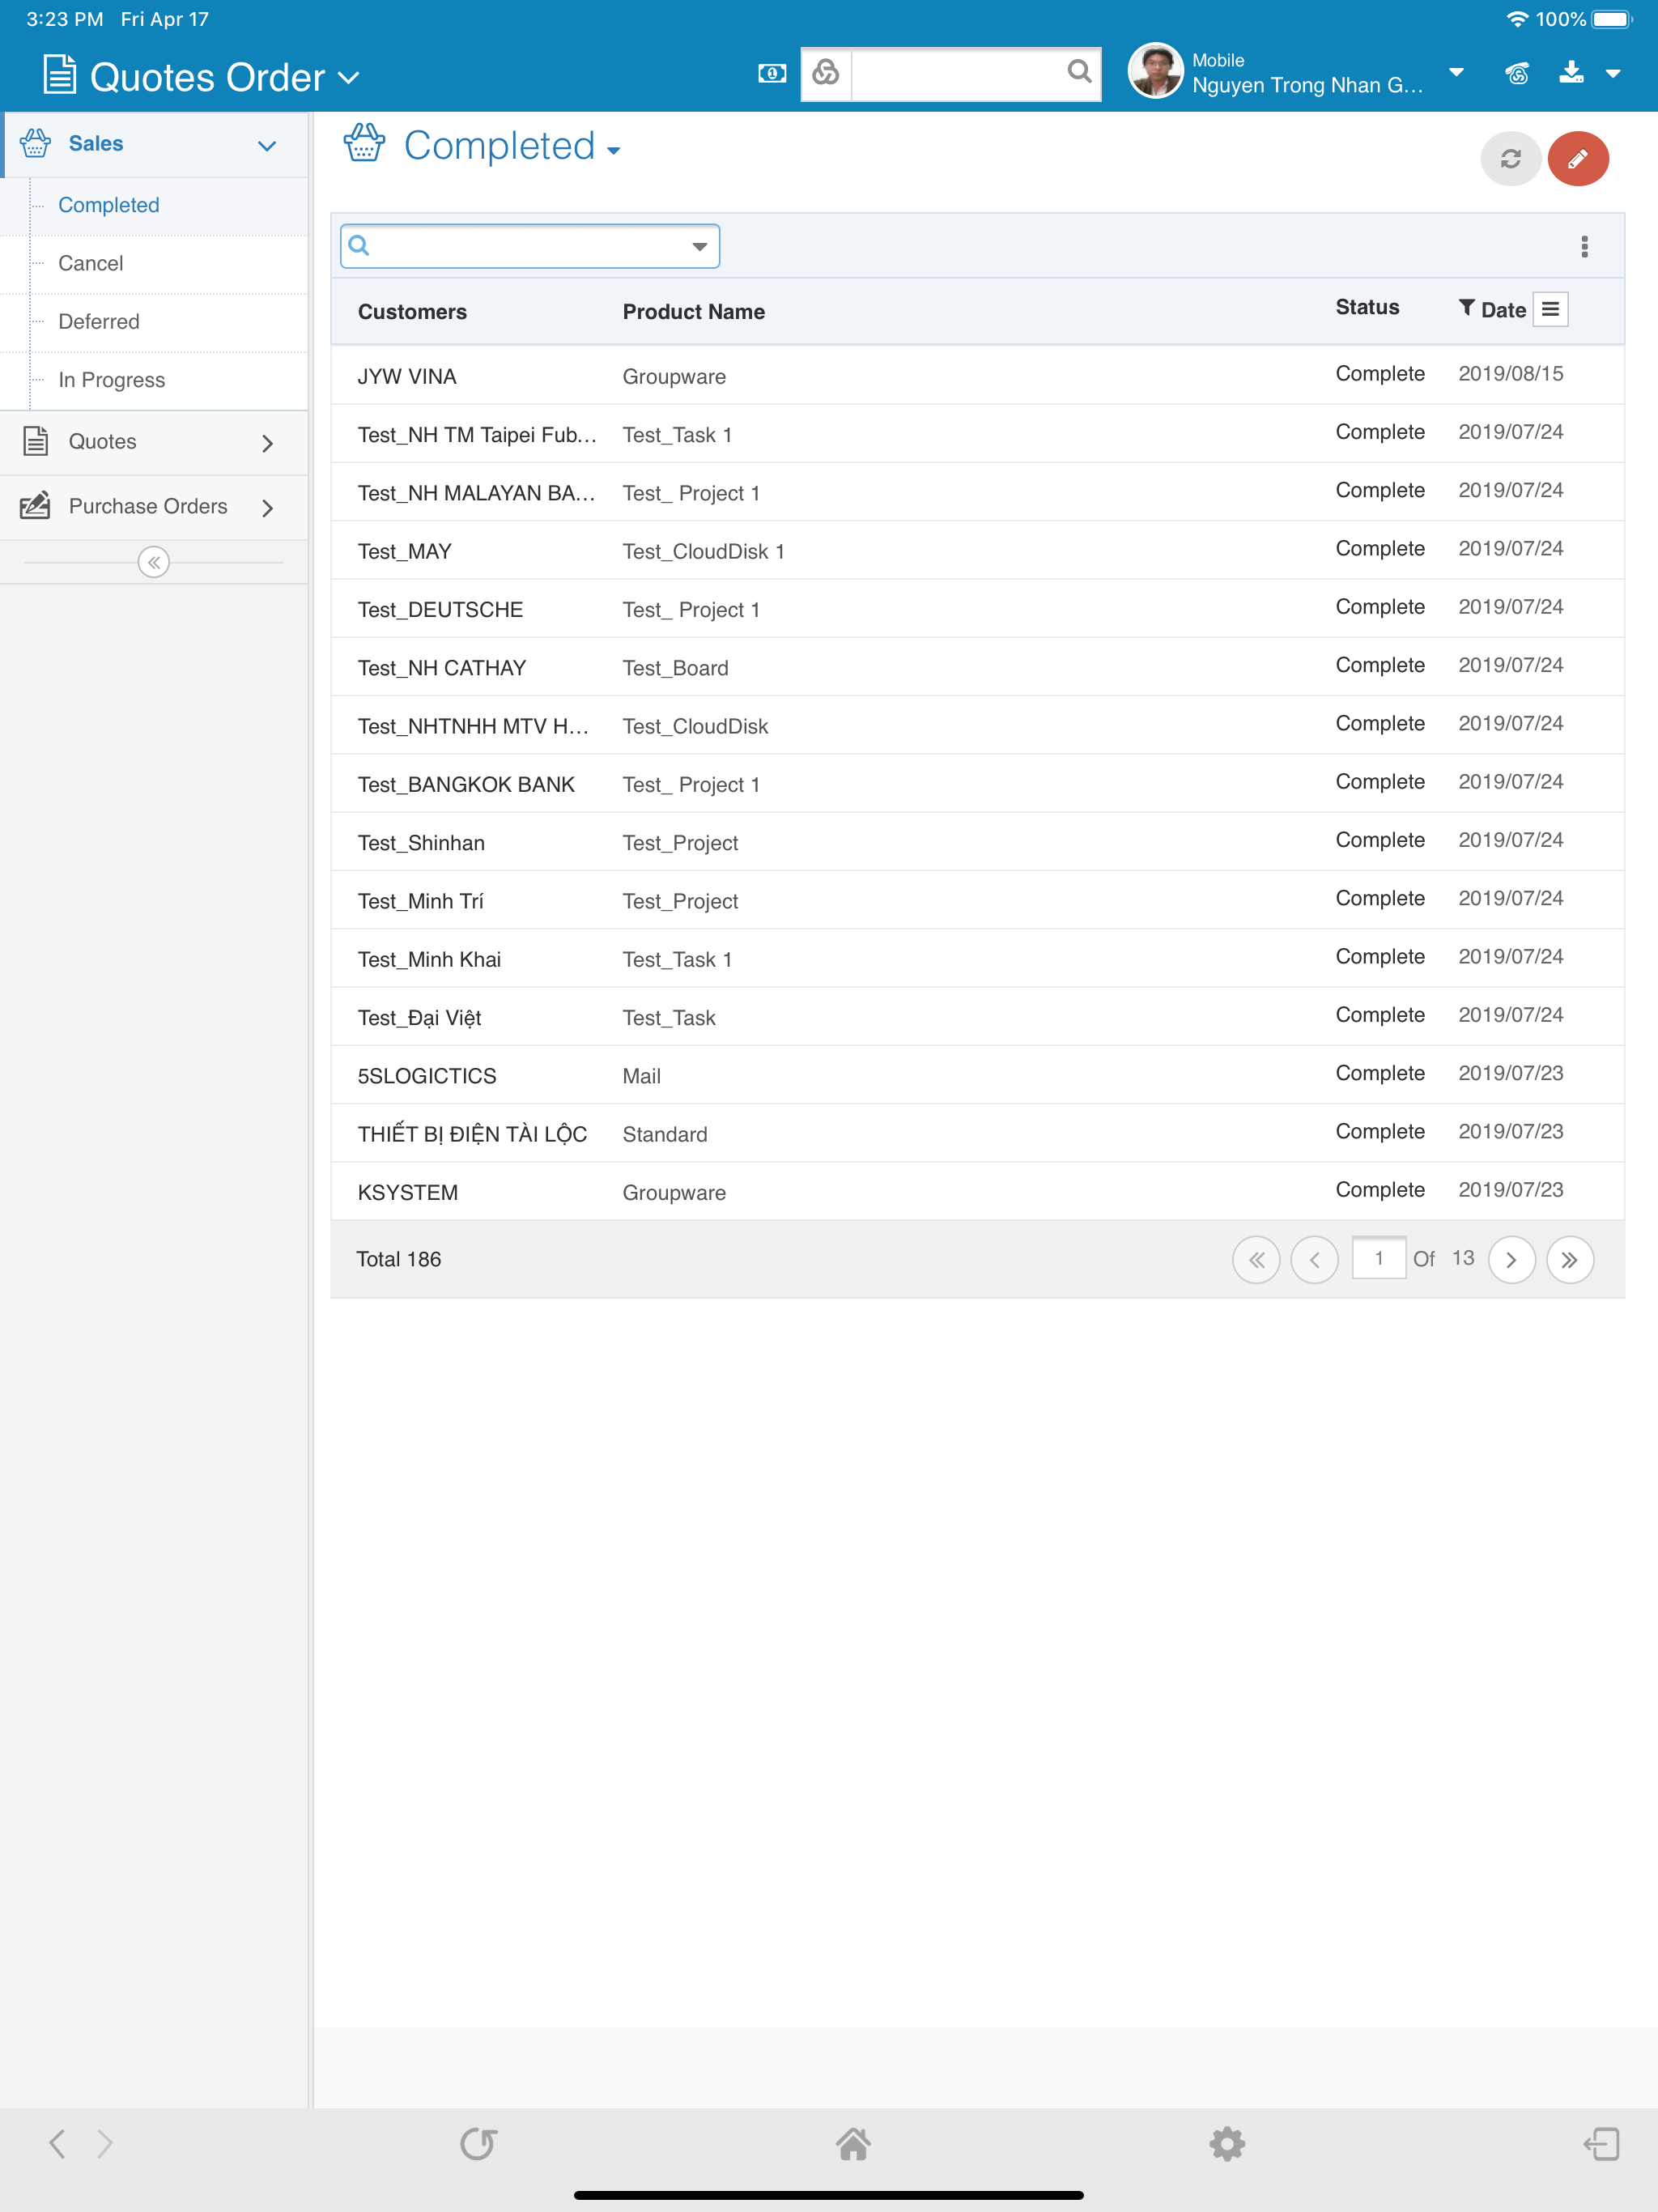Open the THIẾT BỊ ĐIỆN TÀI LỘC row
Screen dimensions: 1658x2212
click(x=977, y=1133)
